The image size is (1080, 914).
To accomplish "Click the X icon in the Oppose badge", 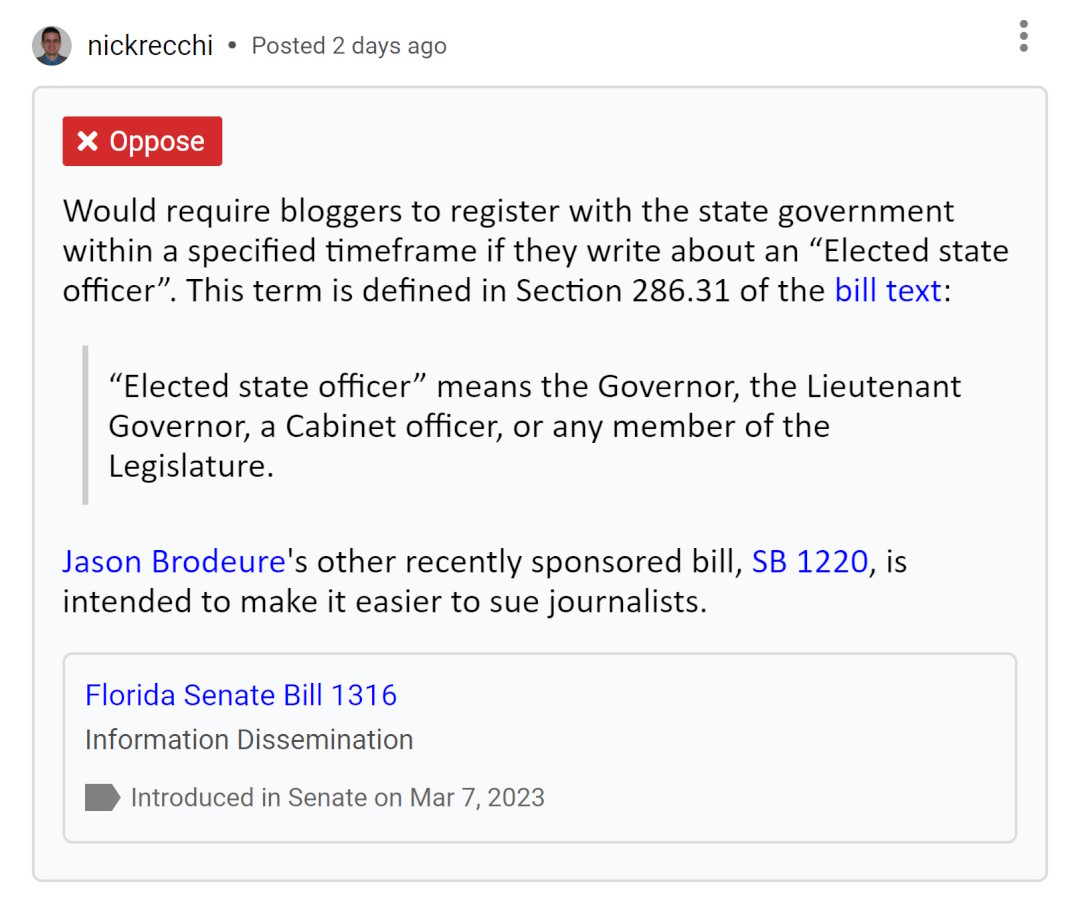I will pyautogui.click(x=88, y=142).
